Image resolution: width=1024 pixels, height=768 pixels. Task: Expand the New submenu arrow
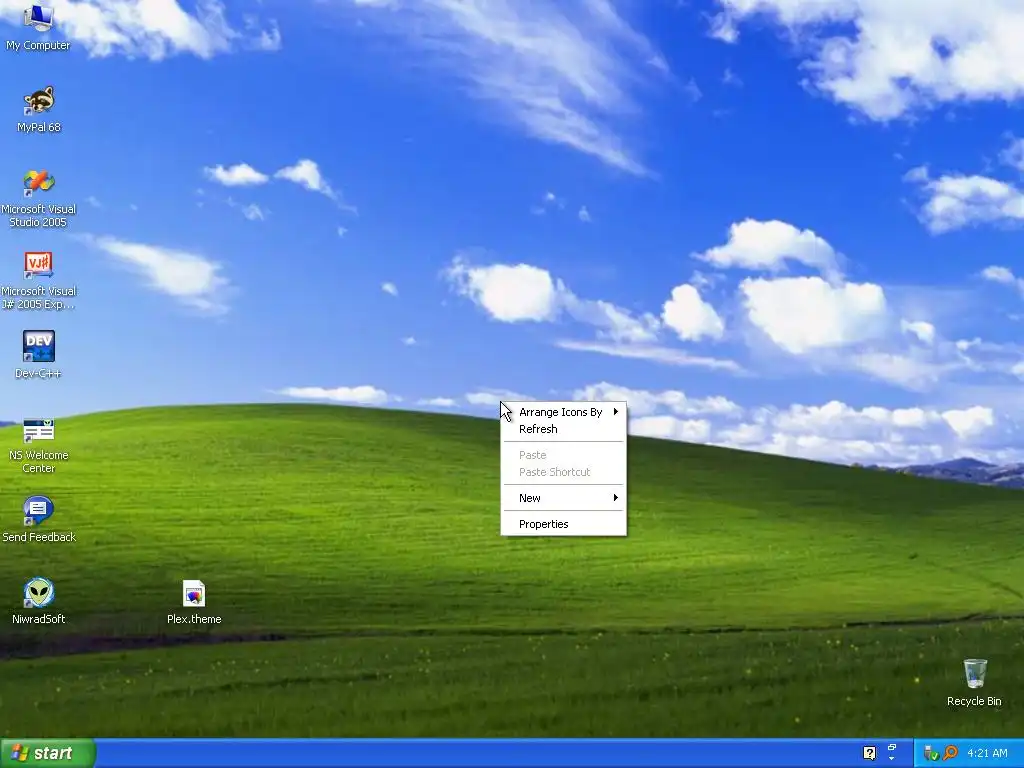point(615,498)
